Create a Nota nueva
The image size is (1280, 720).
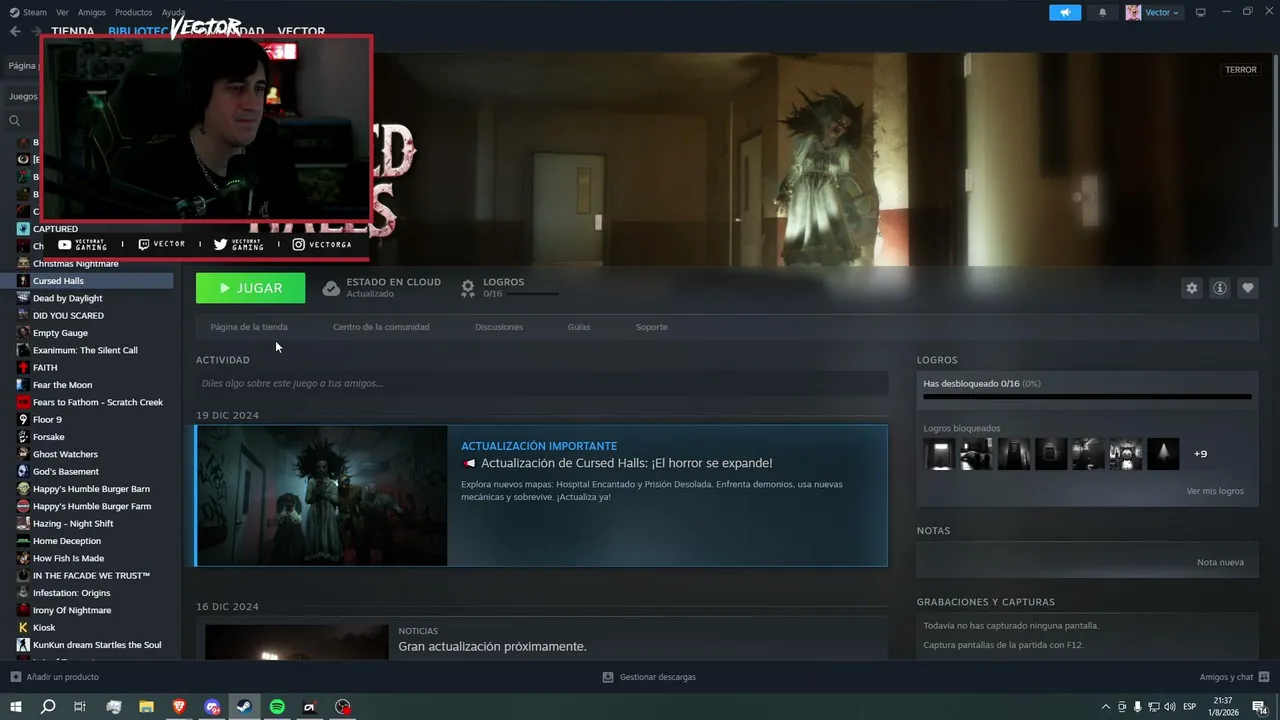click(x=1220, y=562)
